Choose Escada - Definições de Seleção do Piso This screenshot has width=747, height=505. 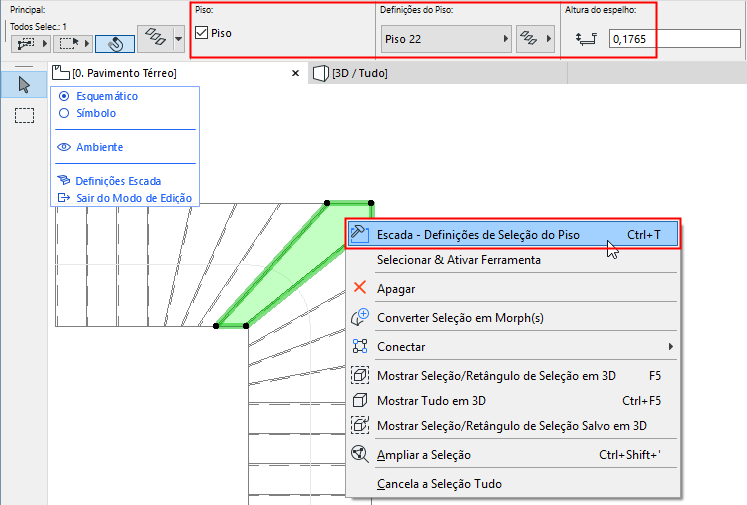(513, 234)
